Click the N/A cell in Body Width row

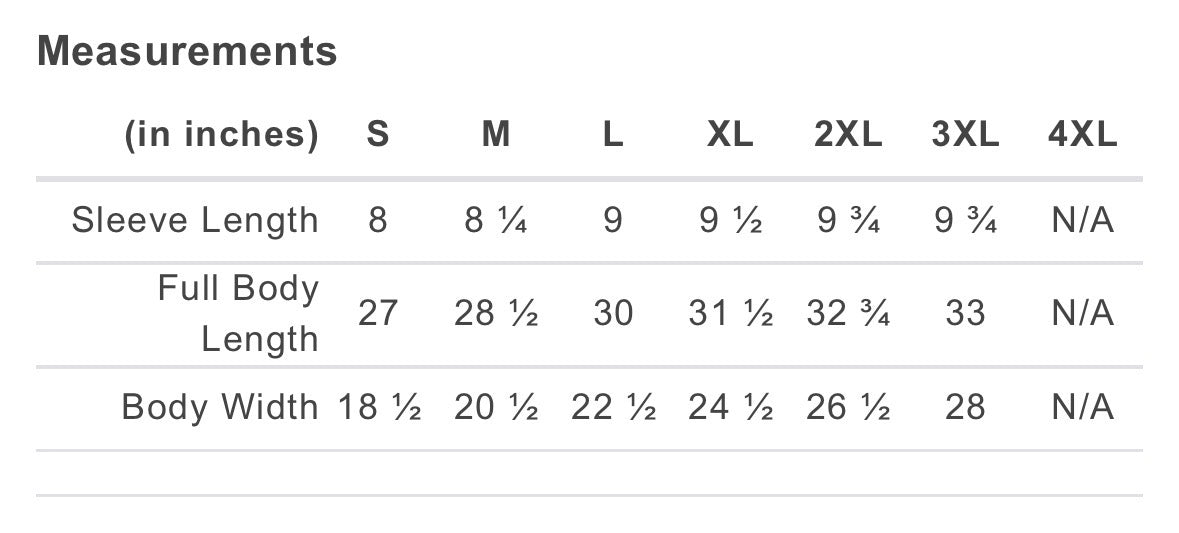[1082, 407]
